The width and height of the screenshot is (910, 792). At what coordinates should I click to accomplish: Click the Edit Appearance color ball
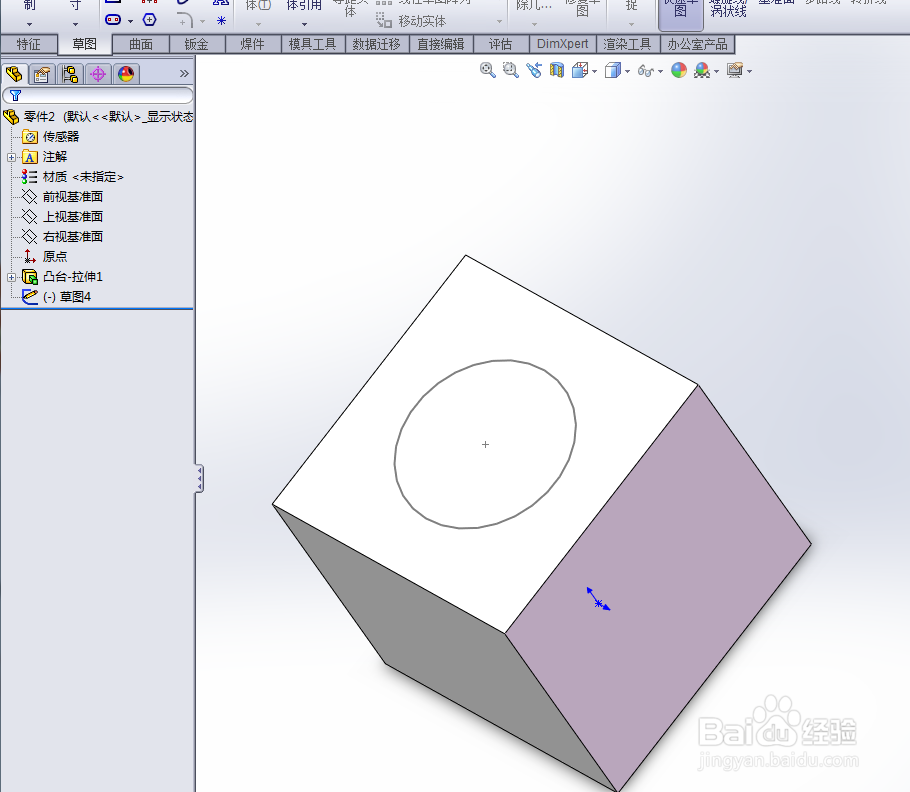click(x=679, y=71)
